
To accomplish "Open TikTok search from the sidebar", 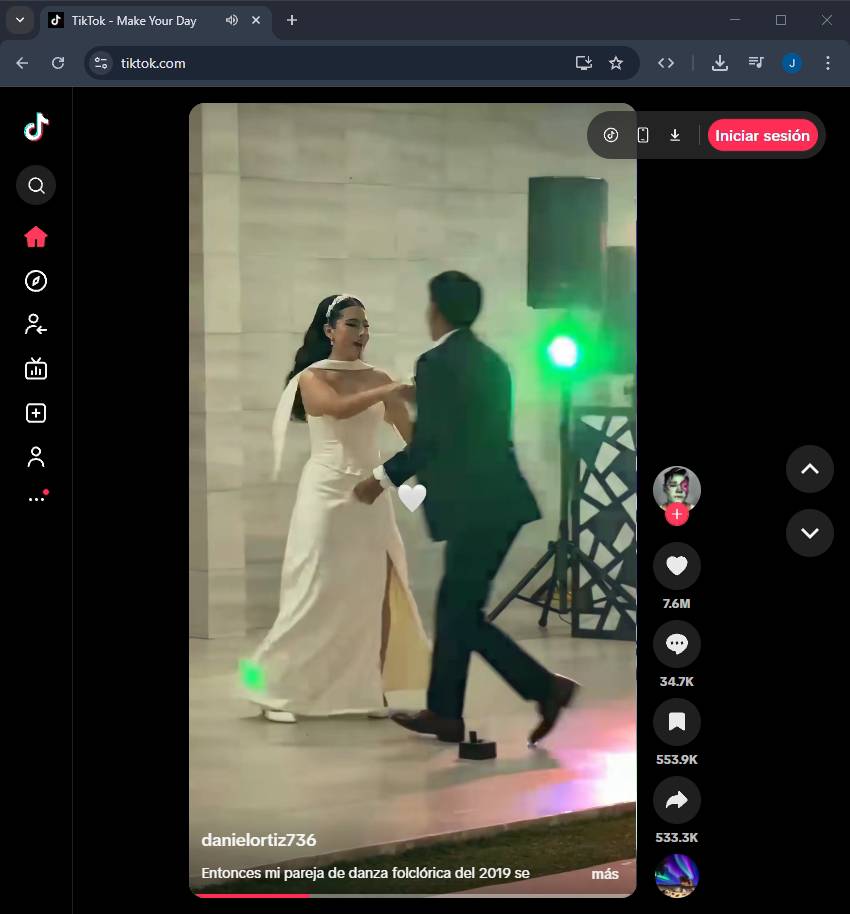I will (36, 185).
